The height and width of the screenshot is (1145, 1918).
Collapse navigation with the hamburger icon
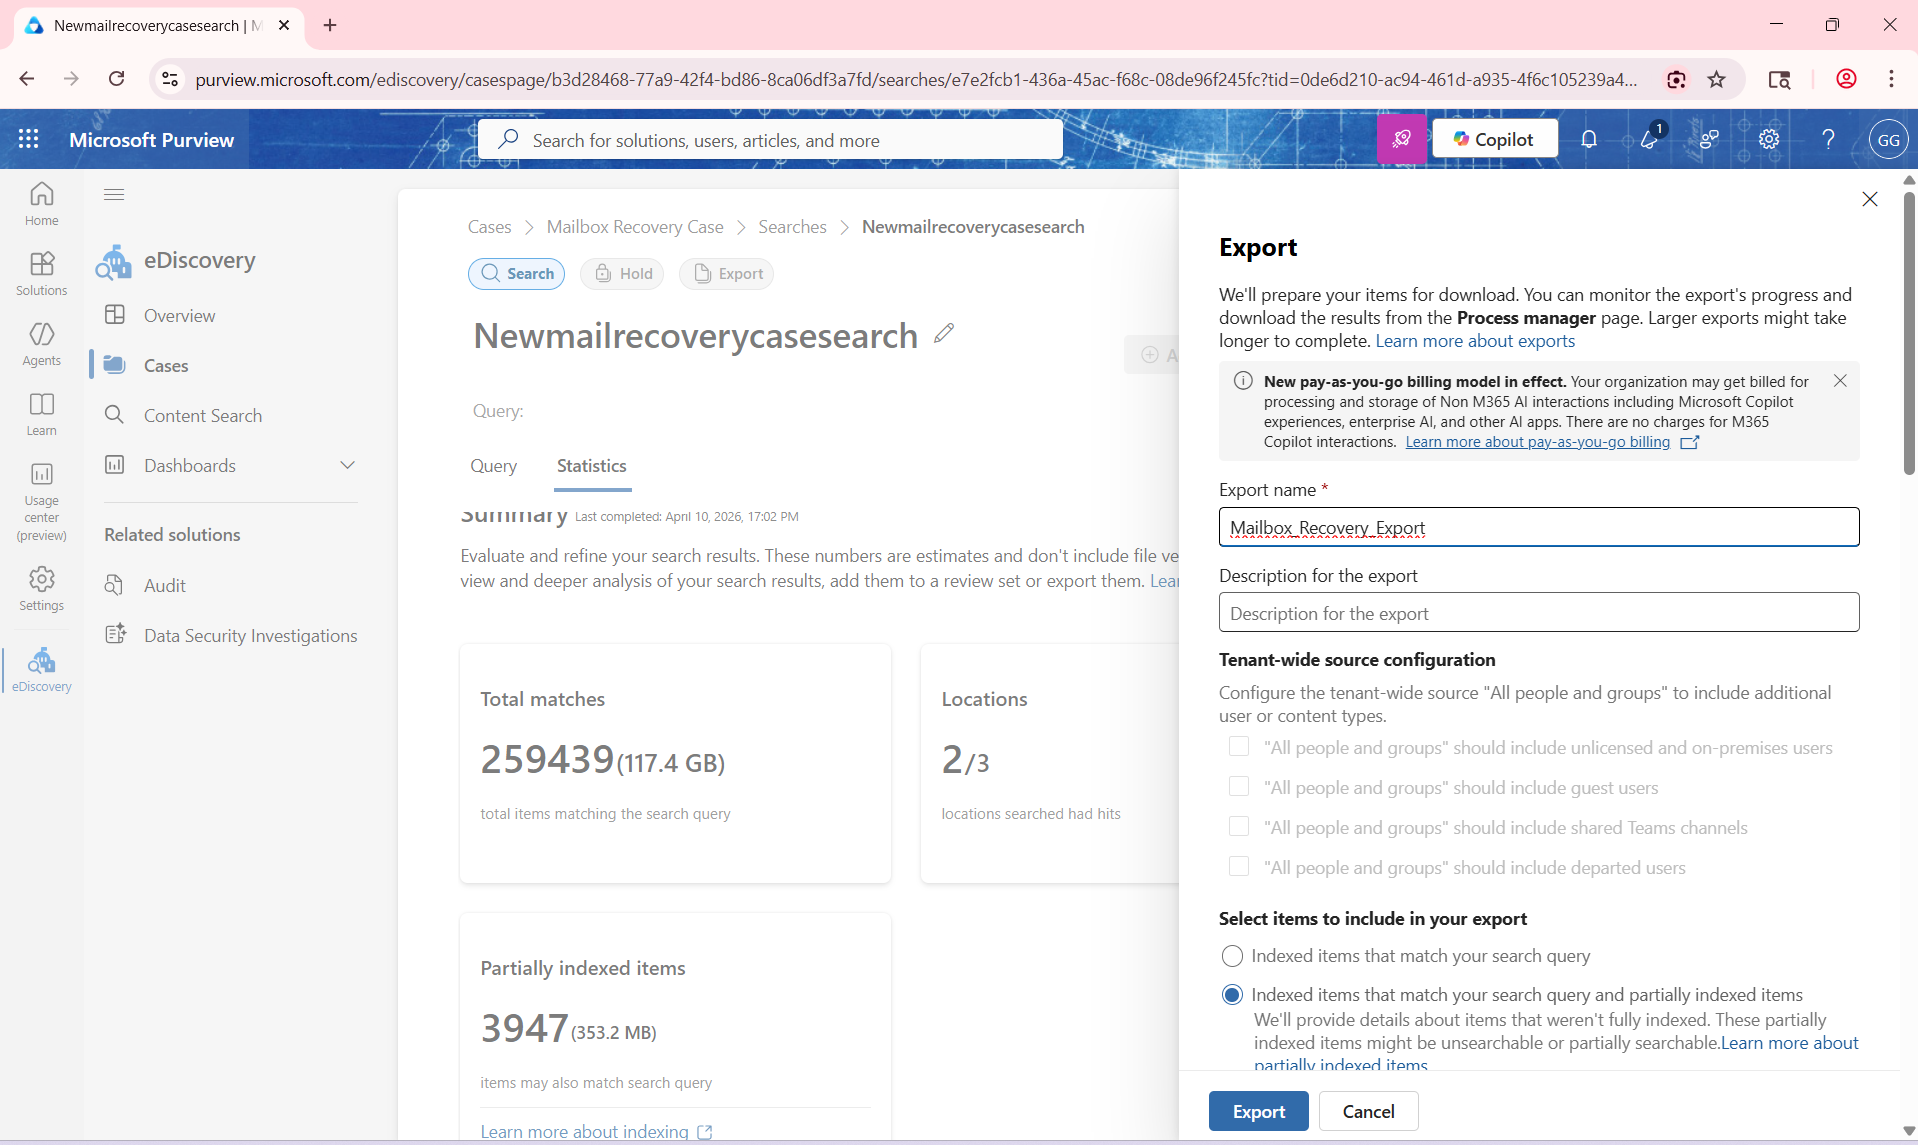(114, 194)
